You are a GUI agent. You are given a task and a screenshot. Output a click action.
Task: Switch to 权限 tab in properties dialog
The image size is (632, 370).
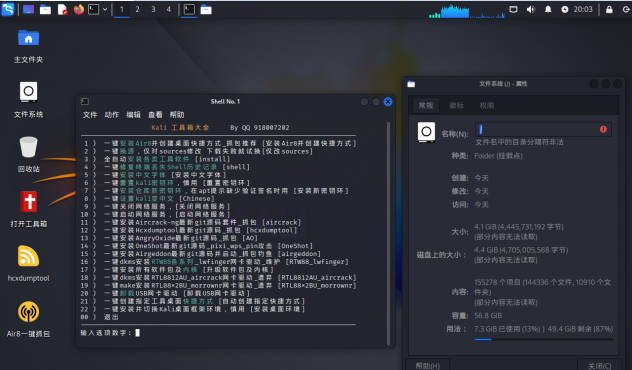pos(487,106)
